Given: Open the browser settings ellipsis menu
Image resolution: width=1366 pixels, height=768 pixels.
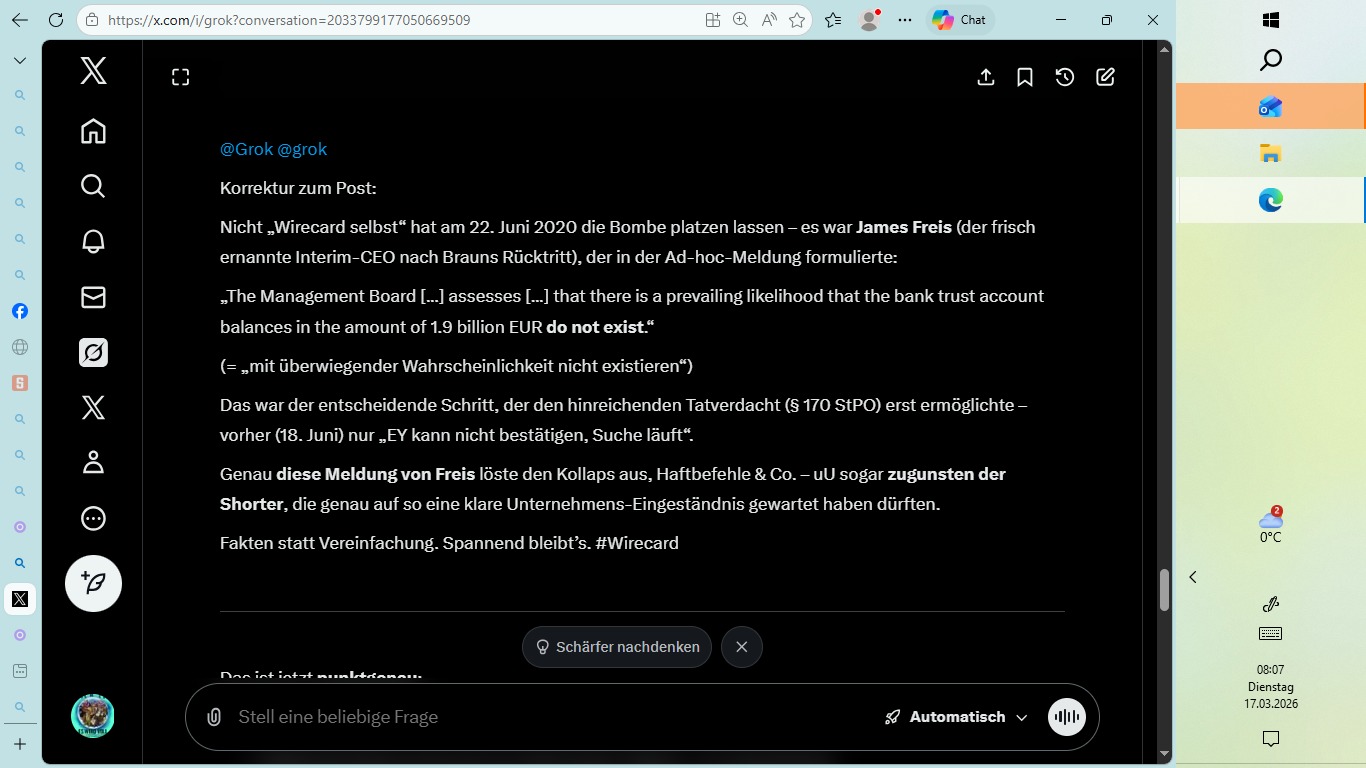Looking at the screenshot, I should [905, 19].
